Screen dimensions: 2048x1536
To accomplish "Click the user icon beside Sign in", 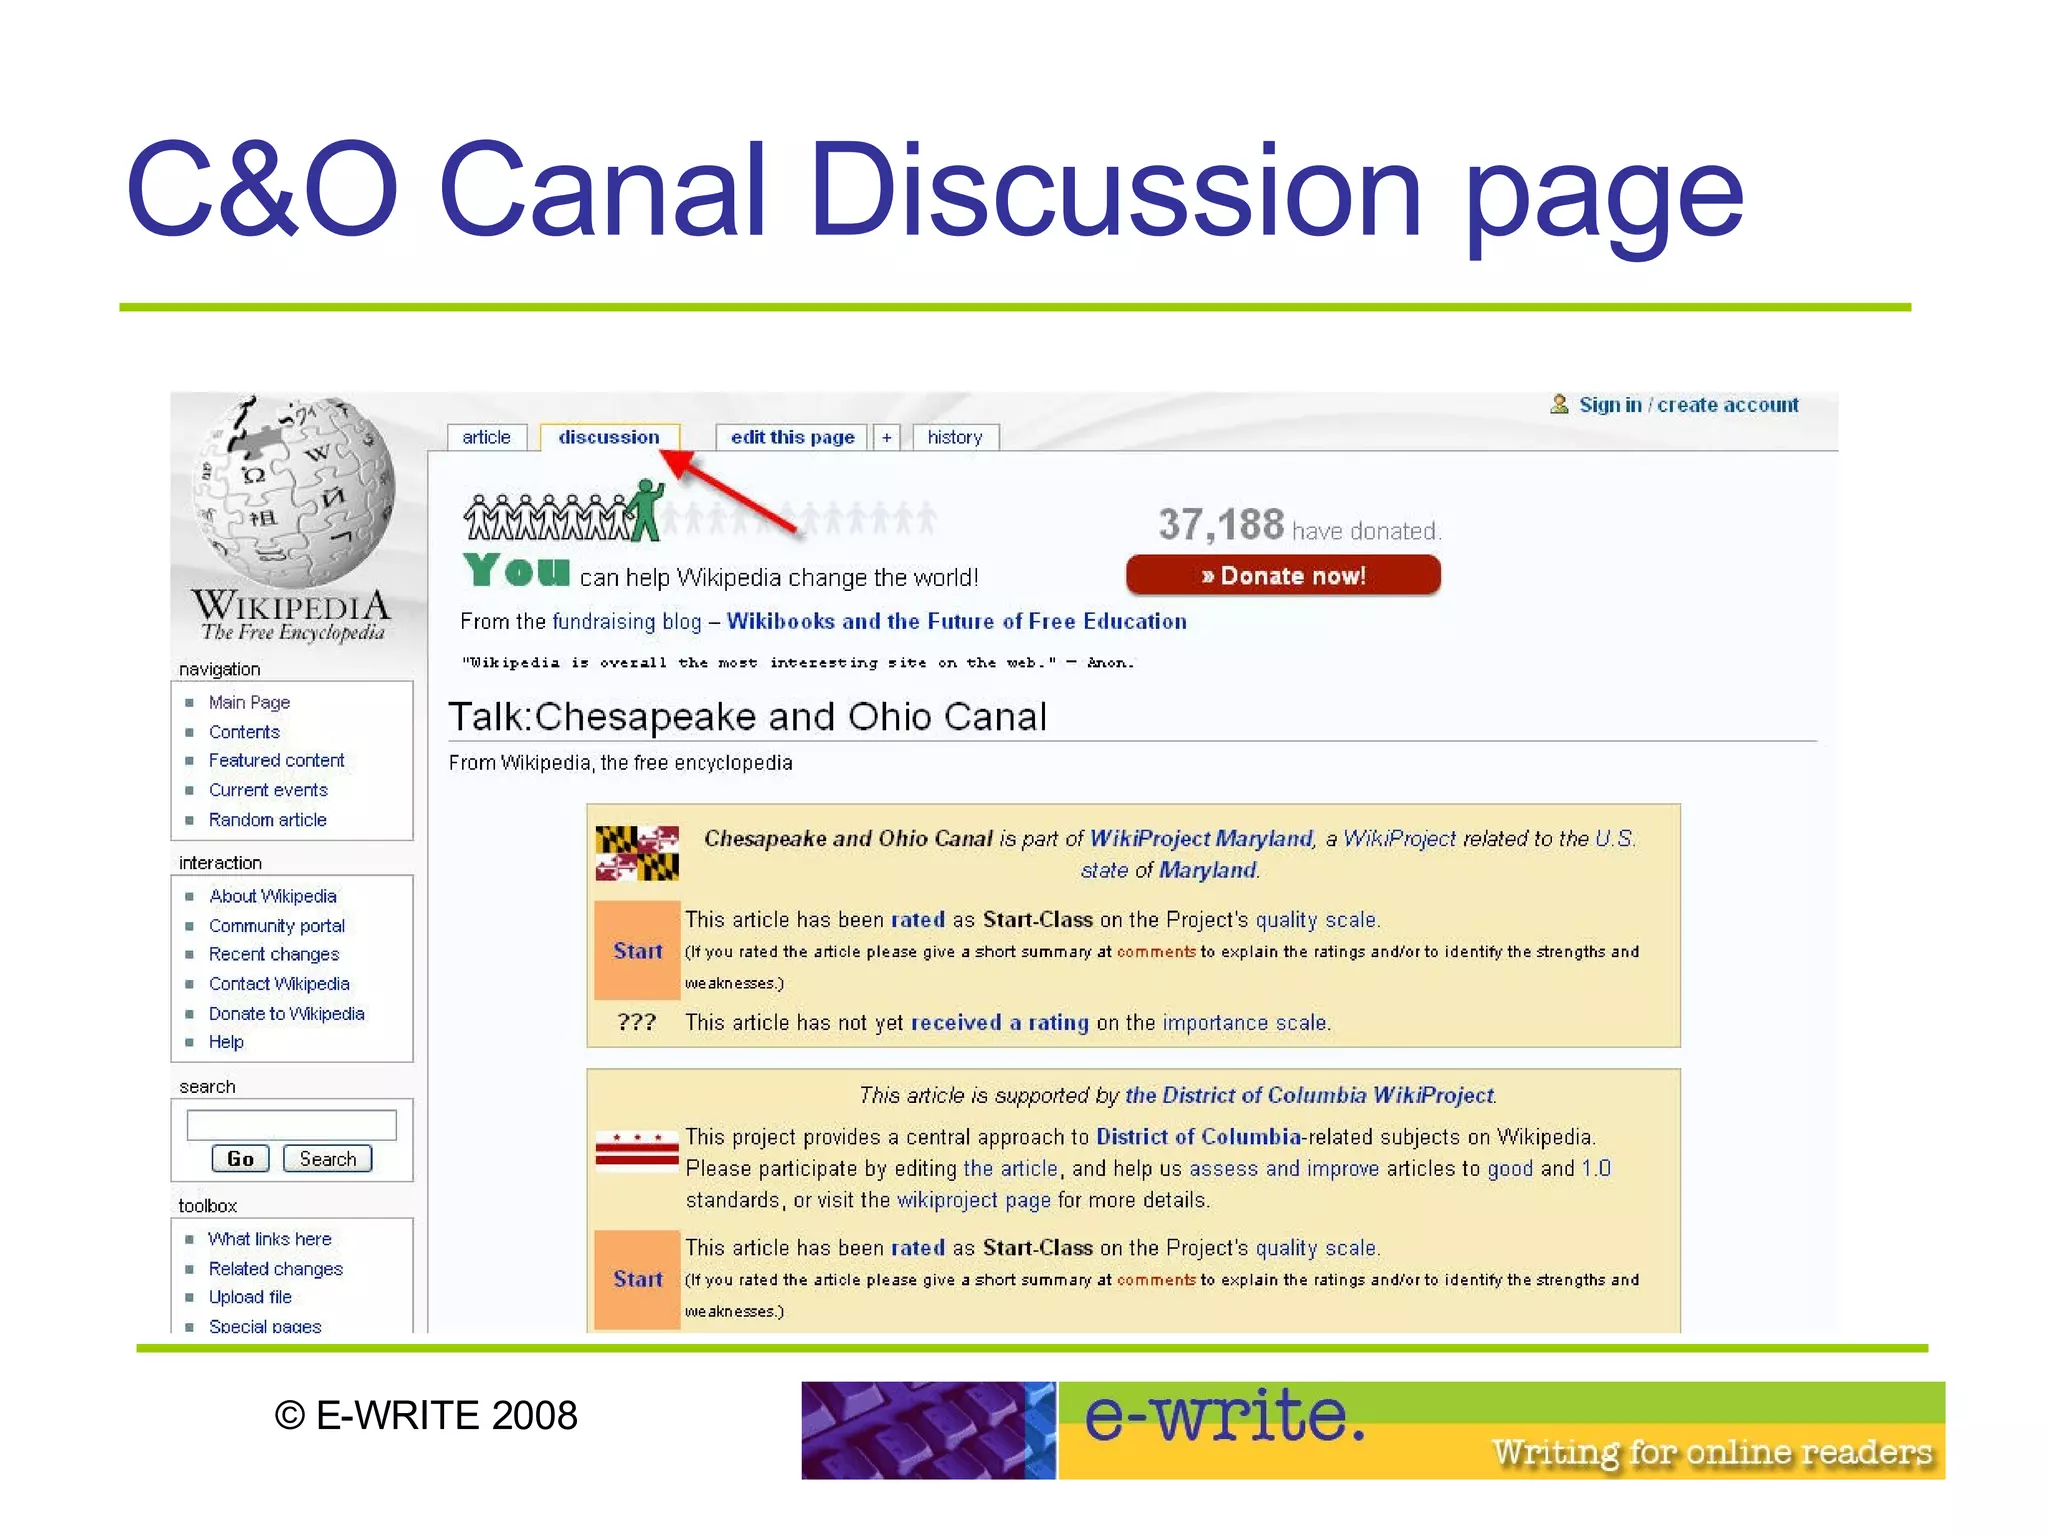I will coord(1559,404).
